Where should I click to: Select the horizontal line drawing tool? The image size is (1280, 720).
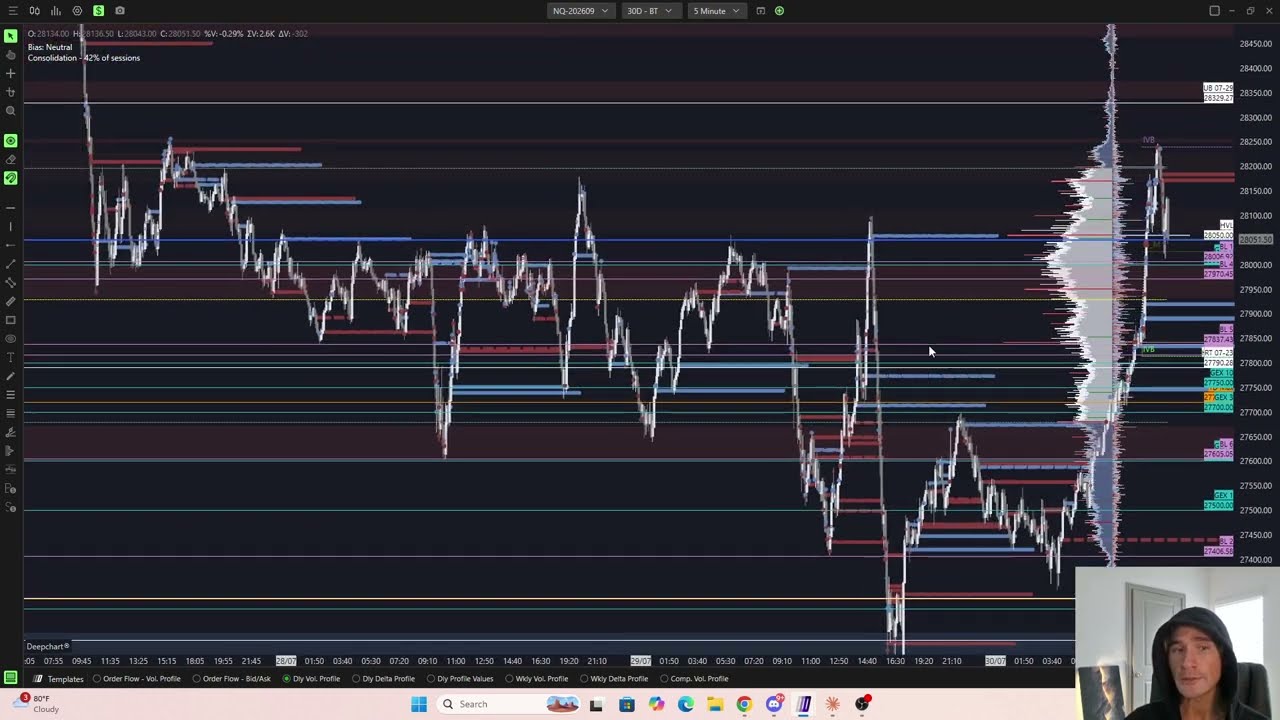coord(11,207)
